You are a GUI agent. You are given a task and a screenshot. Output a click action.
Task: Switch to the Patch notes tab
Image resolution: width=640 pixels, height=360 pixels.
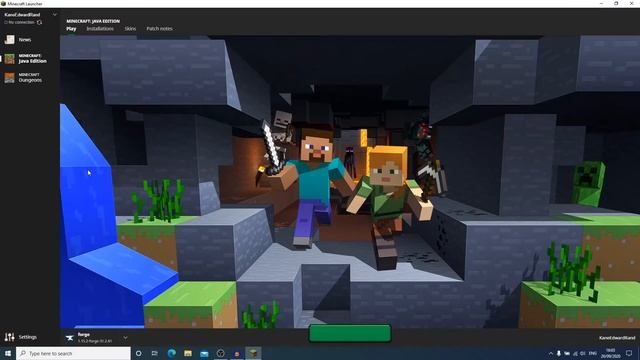159,29
